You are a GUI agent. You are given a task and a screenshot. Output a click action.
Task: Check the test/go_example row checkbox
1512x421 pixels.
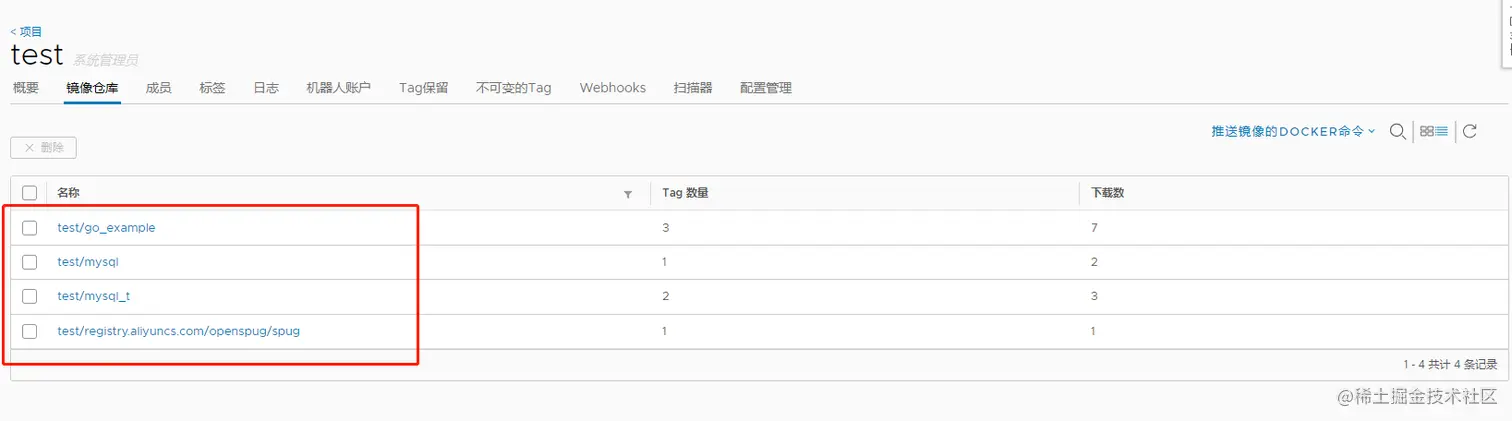pos(29,228)
